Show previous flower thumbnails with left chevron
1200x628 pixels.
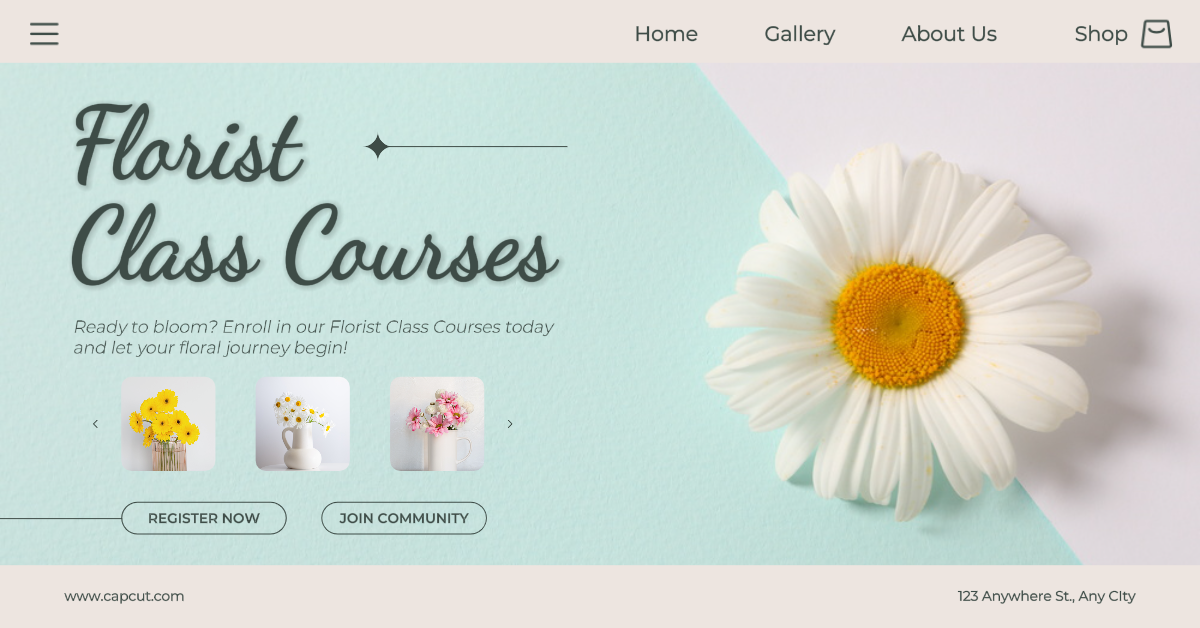[95, 424]
